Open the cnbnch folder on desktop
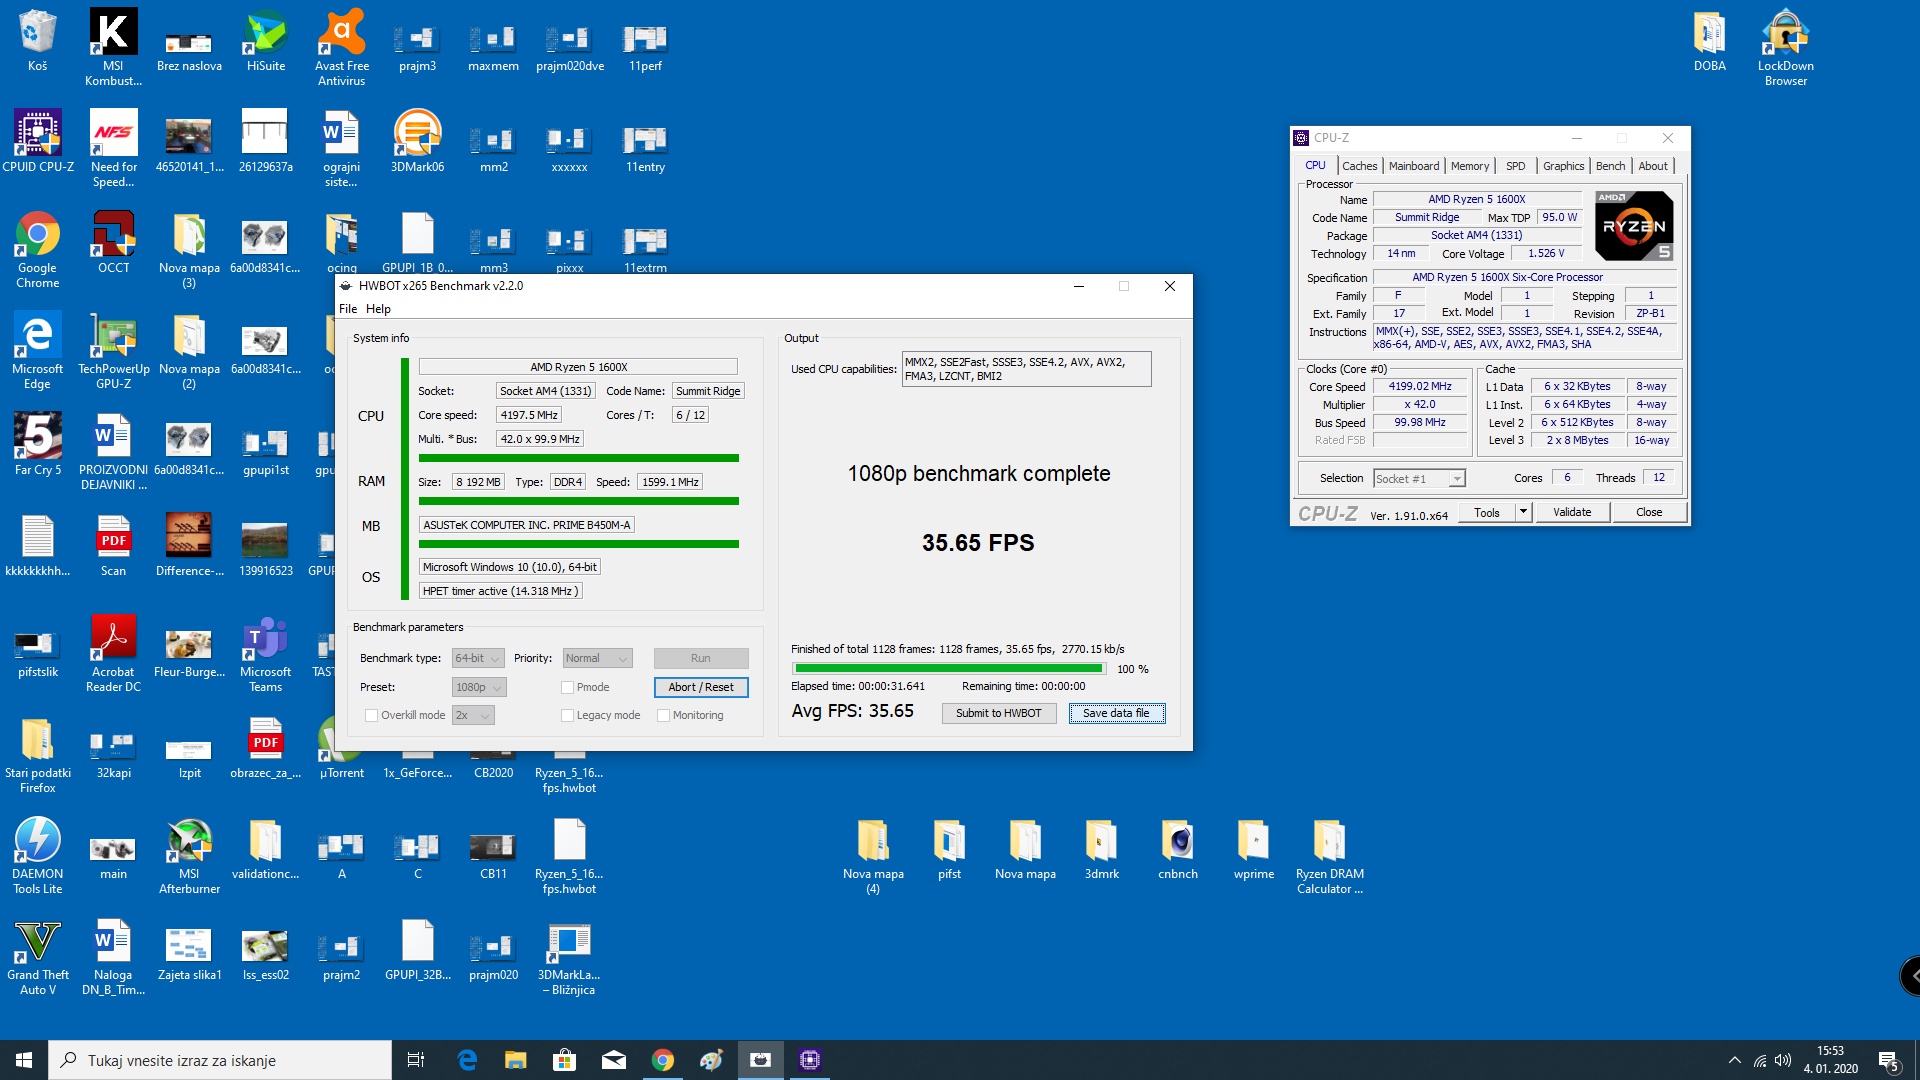The image size is (1920, 1080). 1177,848
